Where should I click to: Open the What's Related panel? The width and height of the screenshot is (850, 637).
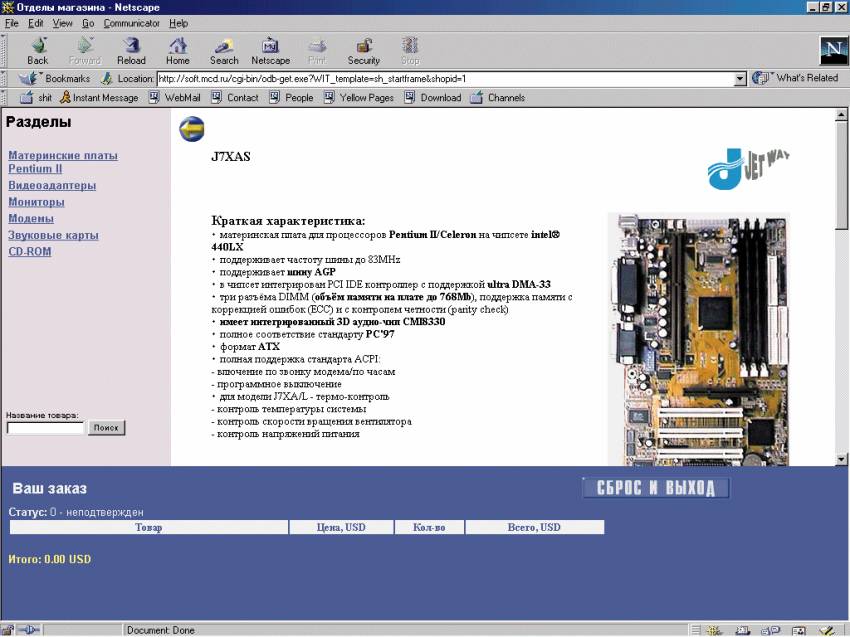795,78
